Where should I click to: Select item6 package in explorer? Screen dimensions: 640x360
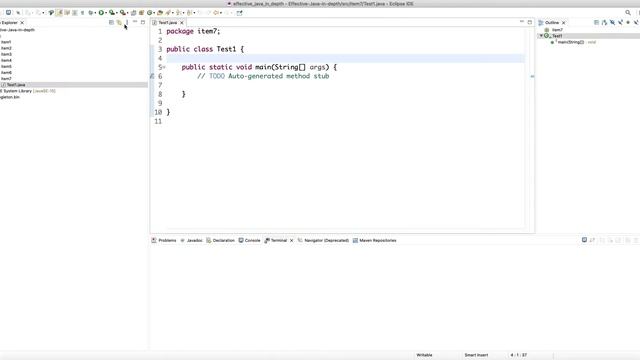(6, 72)
